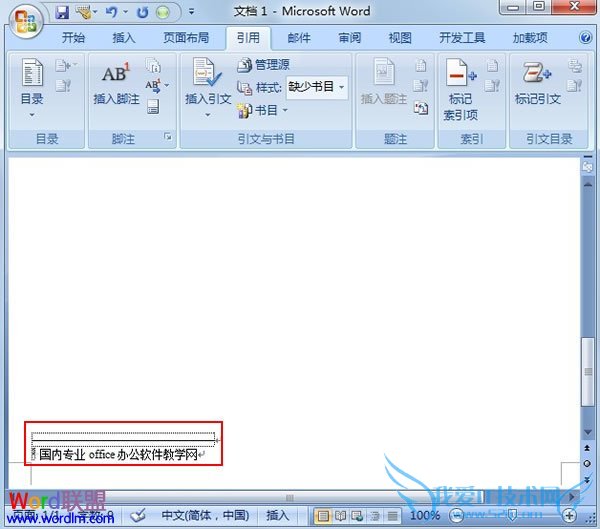Select the 引用 ribbon tab
This screenshot has width=600, height=529.
tap(248, 38)
